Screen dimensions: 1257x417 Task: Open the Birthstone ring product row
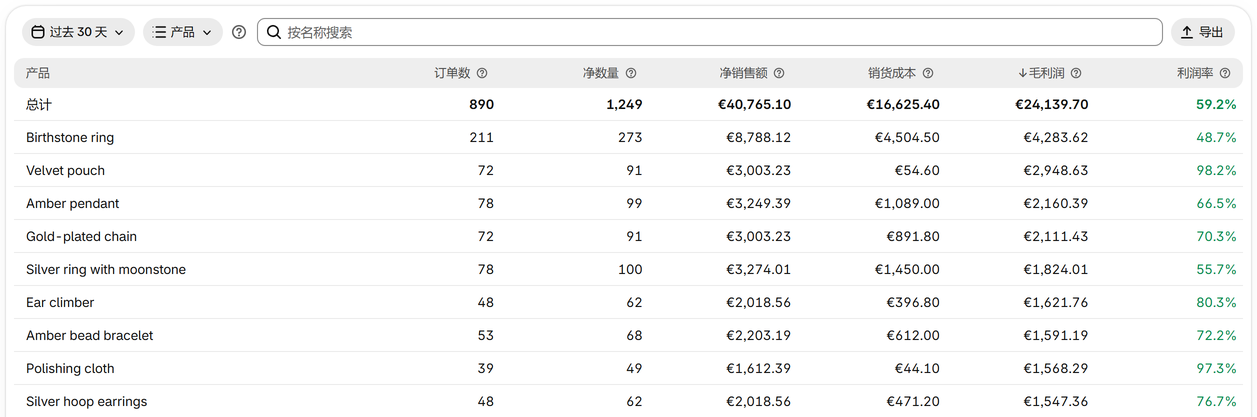pos(628,137)
